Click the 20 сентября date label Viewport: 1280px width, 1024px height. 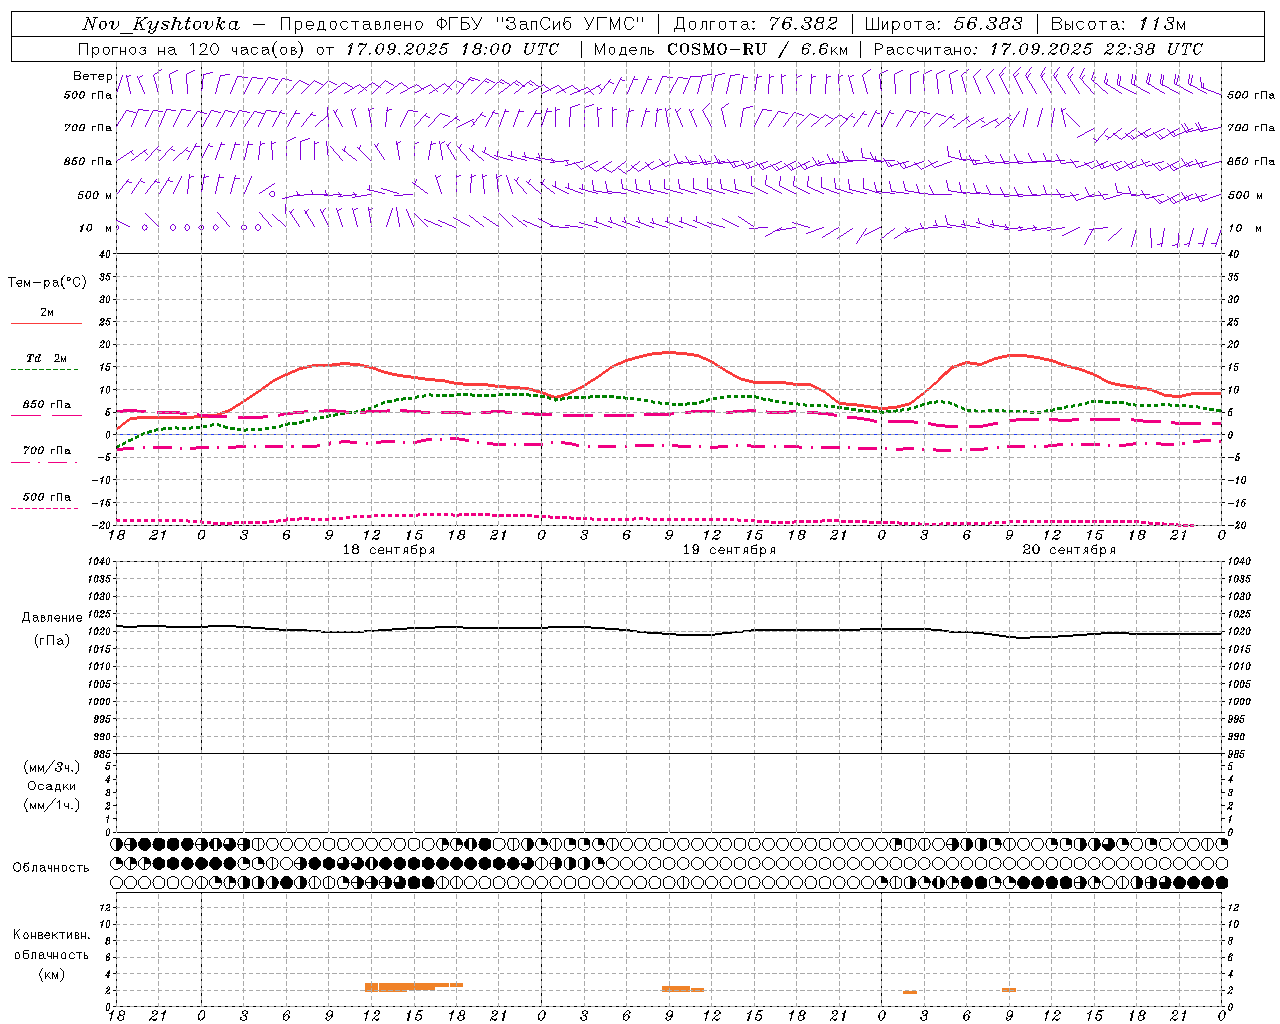(x=1068, y=550)
